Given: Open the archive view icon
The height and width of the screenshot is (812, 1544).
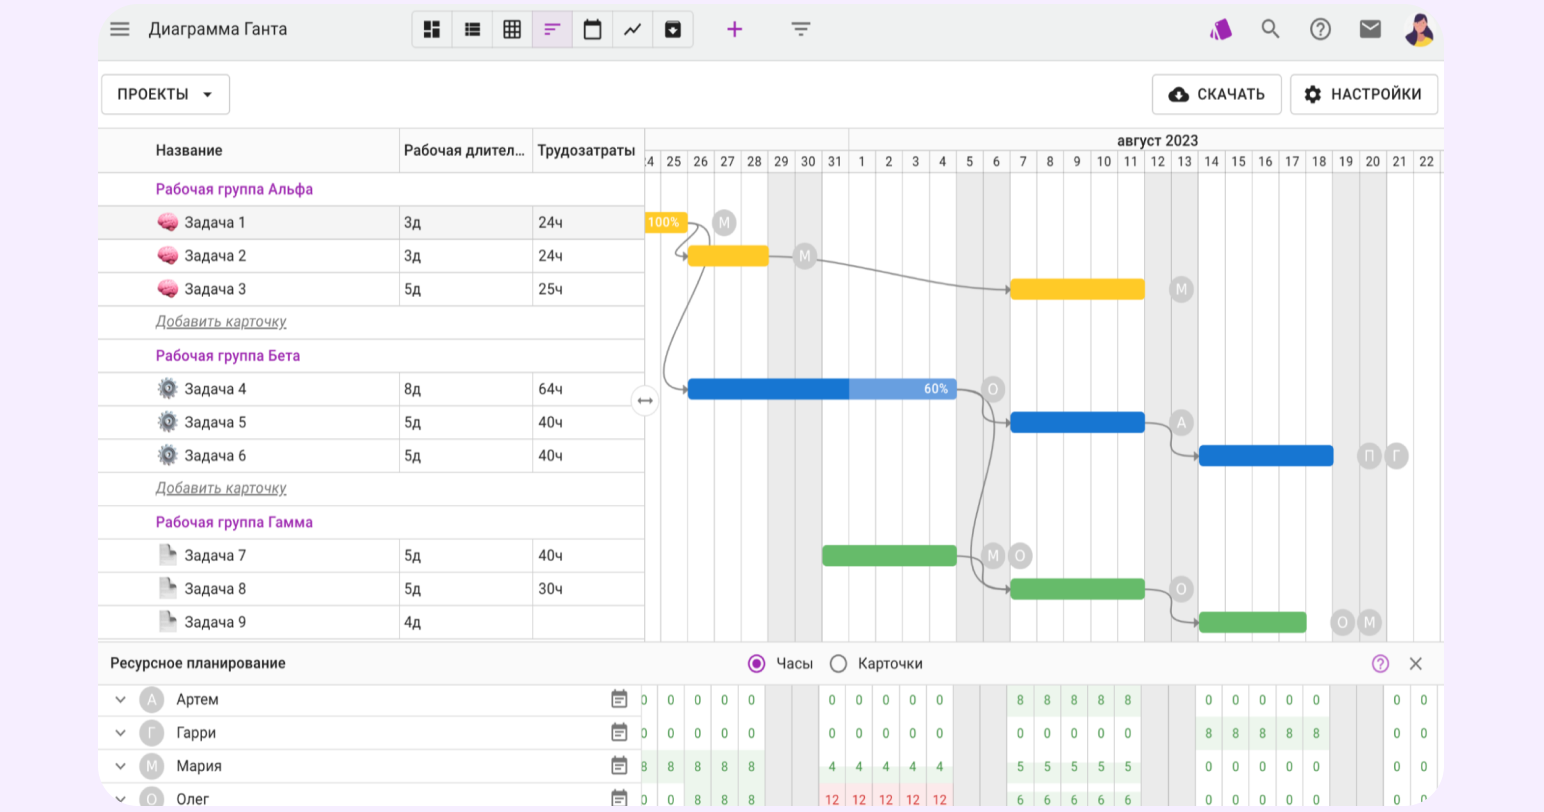Looking at the screenshot, I should pos(673,30).
